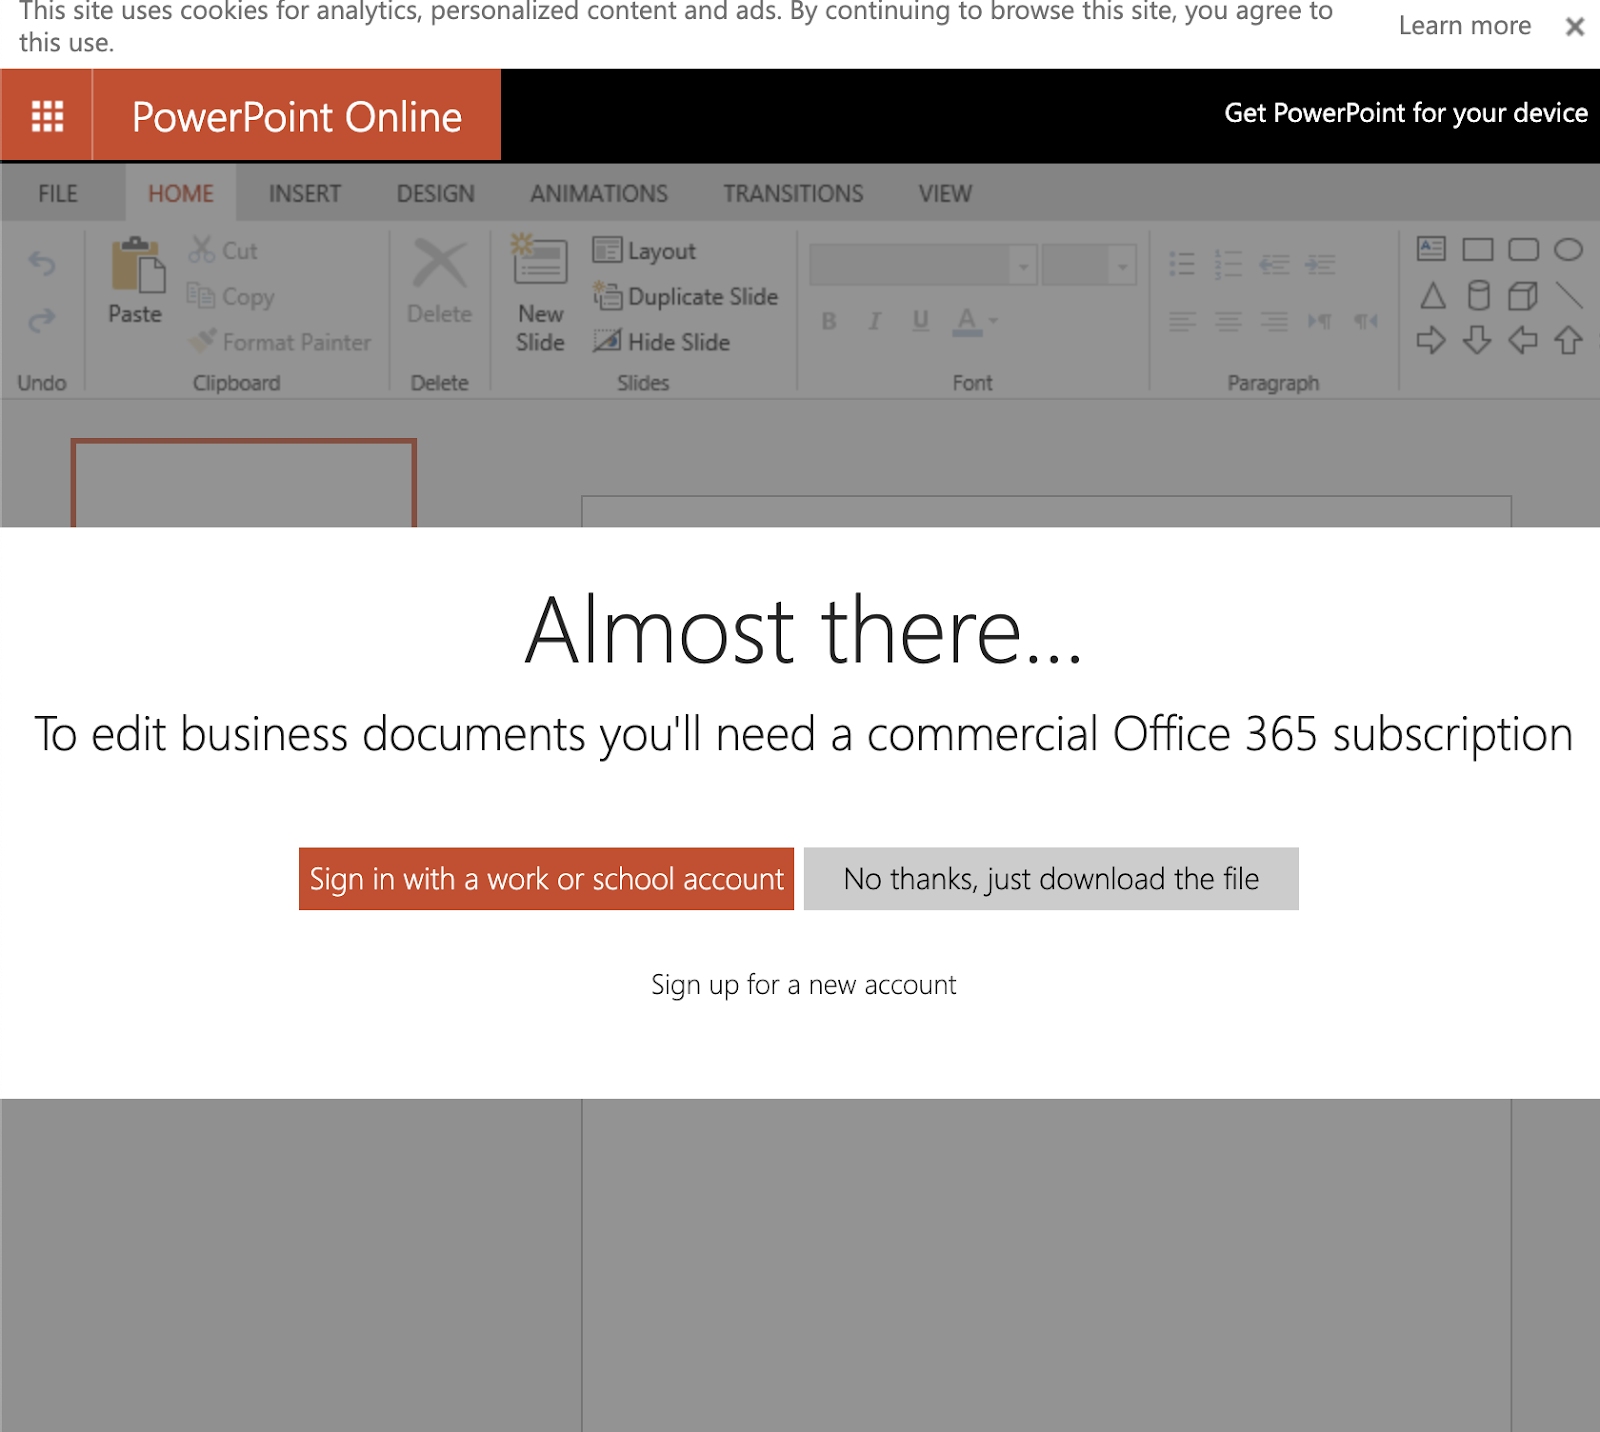Viewport: 1600px width, 1432px height.
Task: Click Get PowerPoint for your device
Action: point(1406,113)
